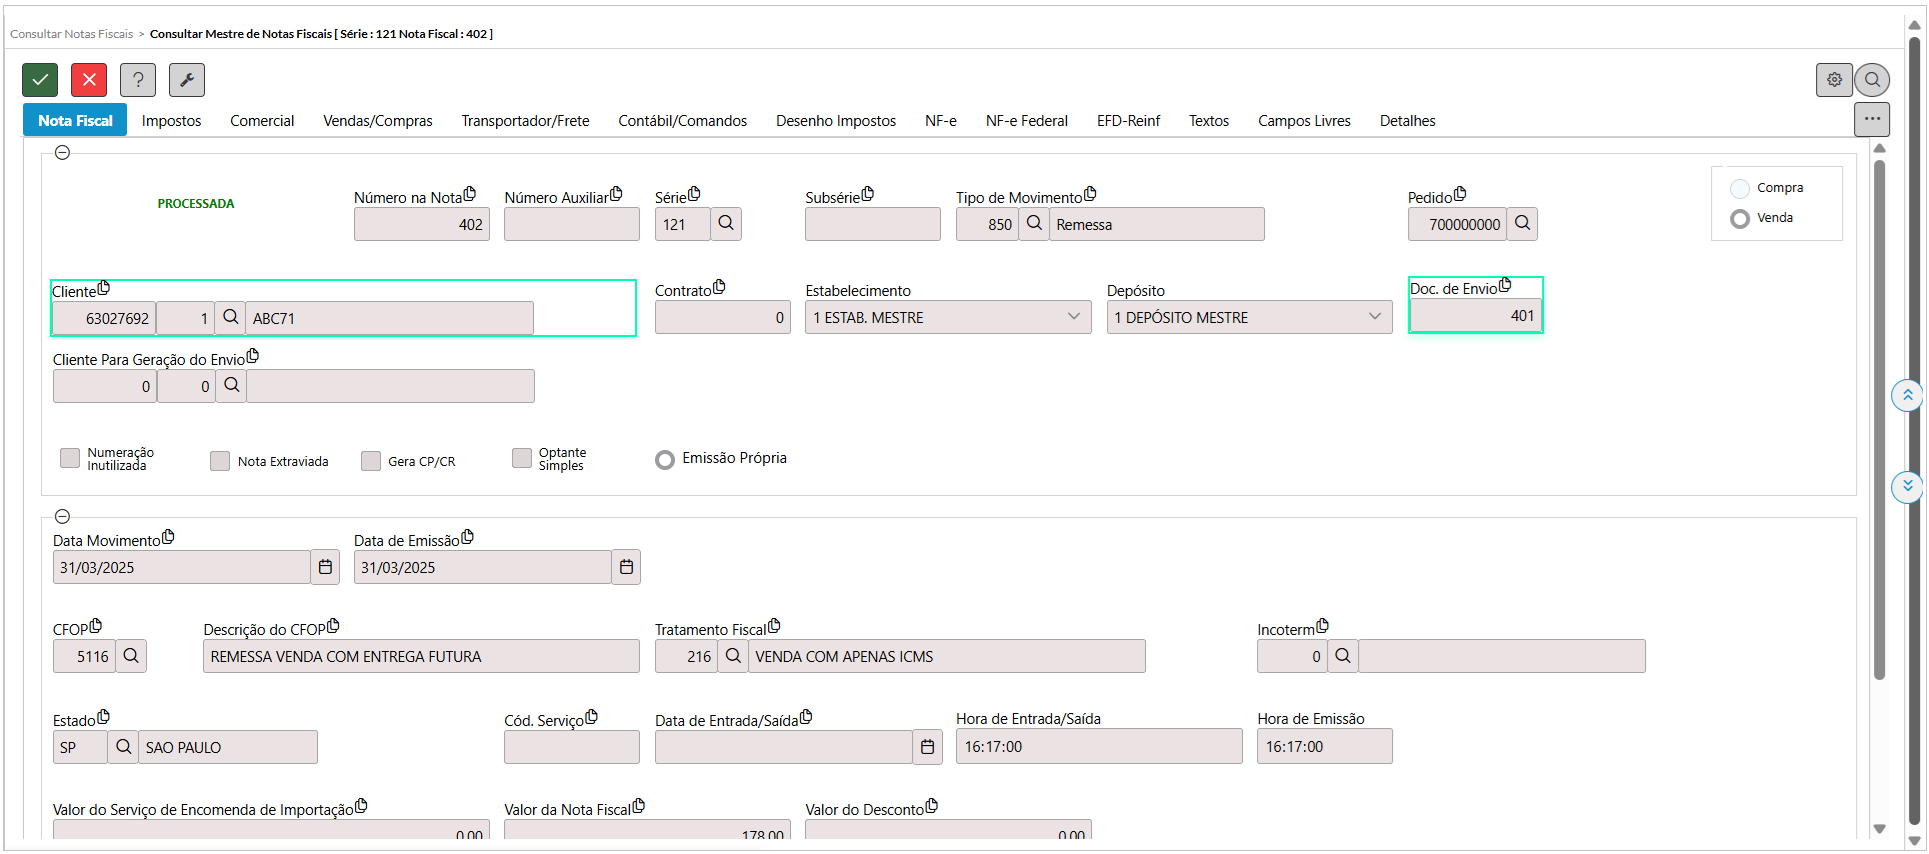Check the Nota Extraviada checkbox

point(220,461)
